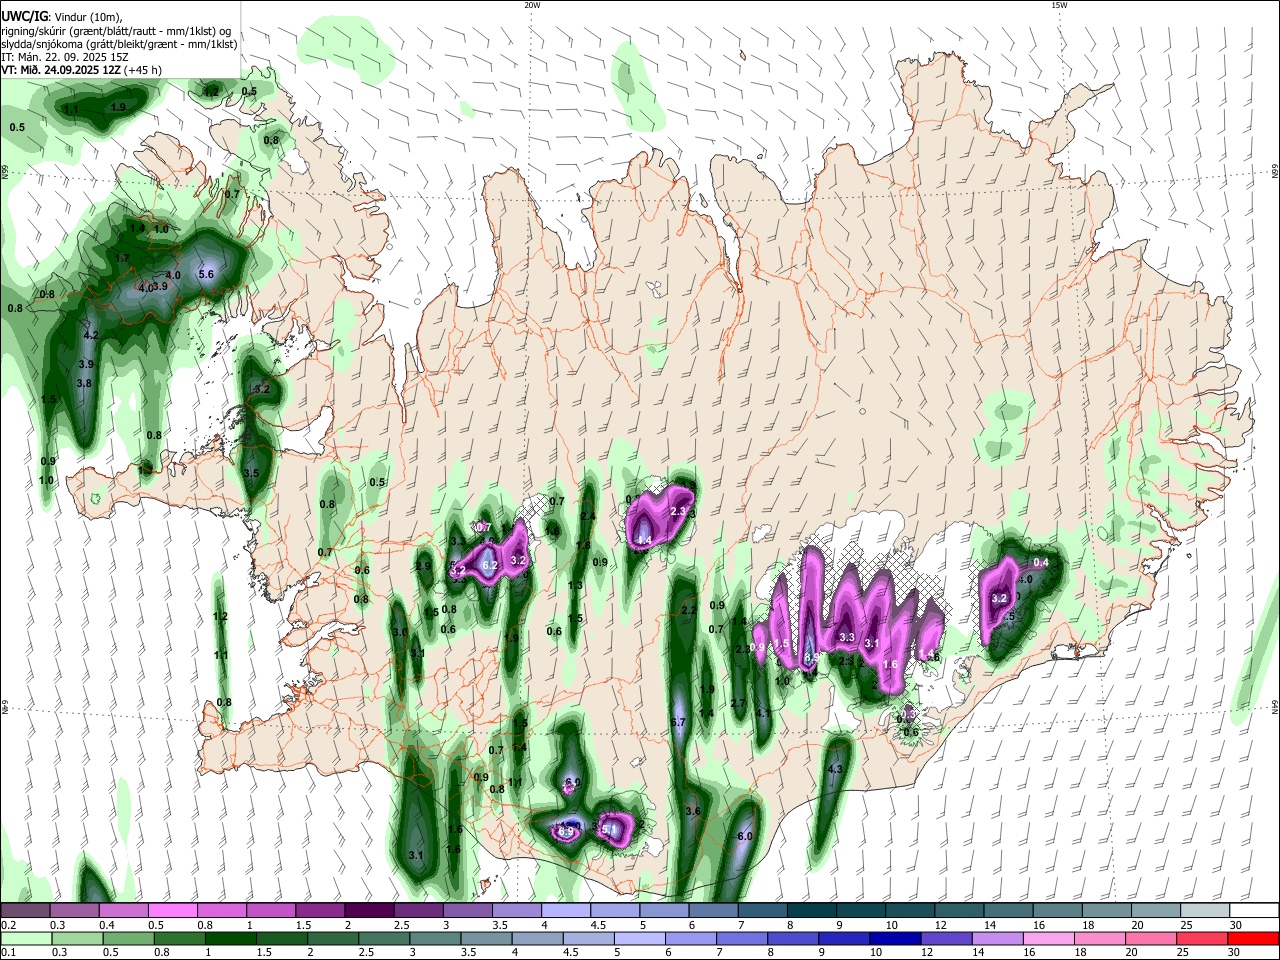Screen dimensions: 1280x960
Task: Click the '5.1' precipitation value on the map
Action: (x=608, y=829)
